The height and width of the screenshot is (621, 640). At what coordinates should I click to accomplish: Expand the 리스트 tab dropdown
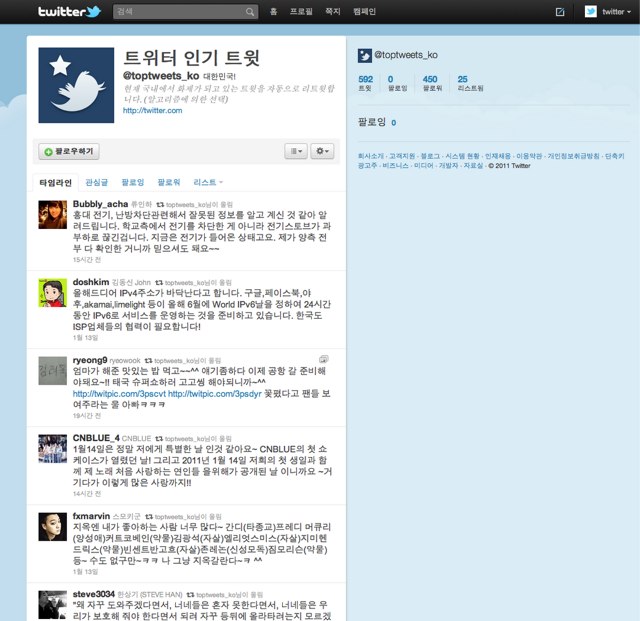point(208,182)
